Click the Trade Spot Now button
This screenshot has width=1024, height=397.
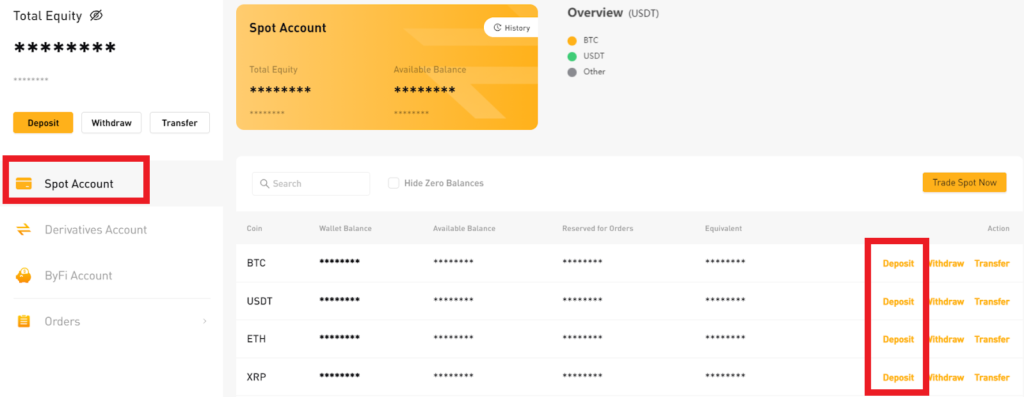point(965,183)
